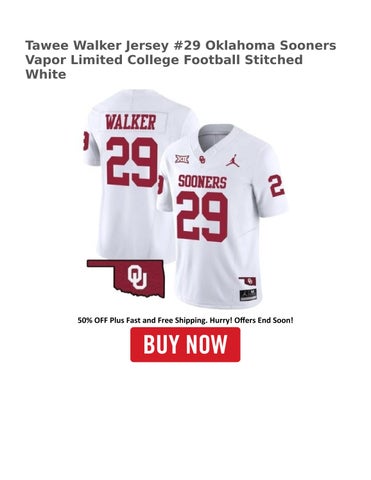The image size is (371, 480).
Task: Click the sleeve number on front jersey's sleeve
Action: 276,185
